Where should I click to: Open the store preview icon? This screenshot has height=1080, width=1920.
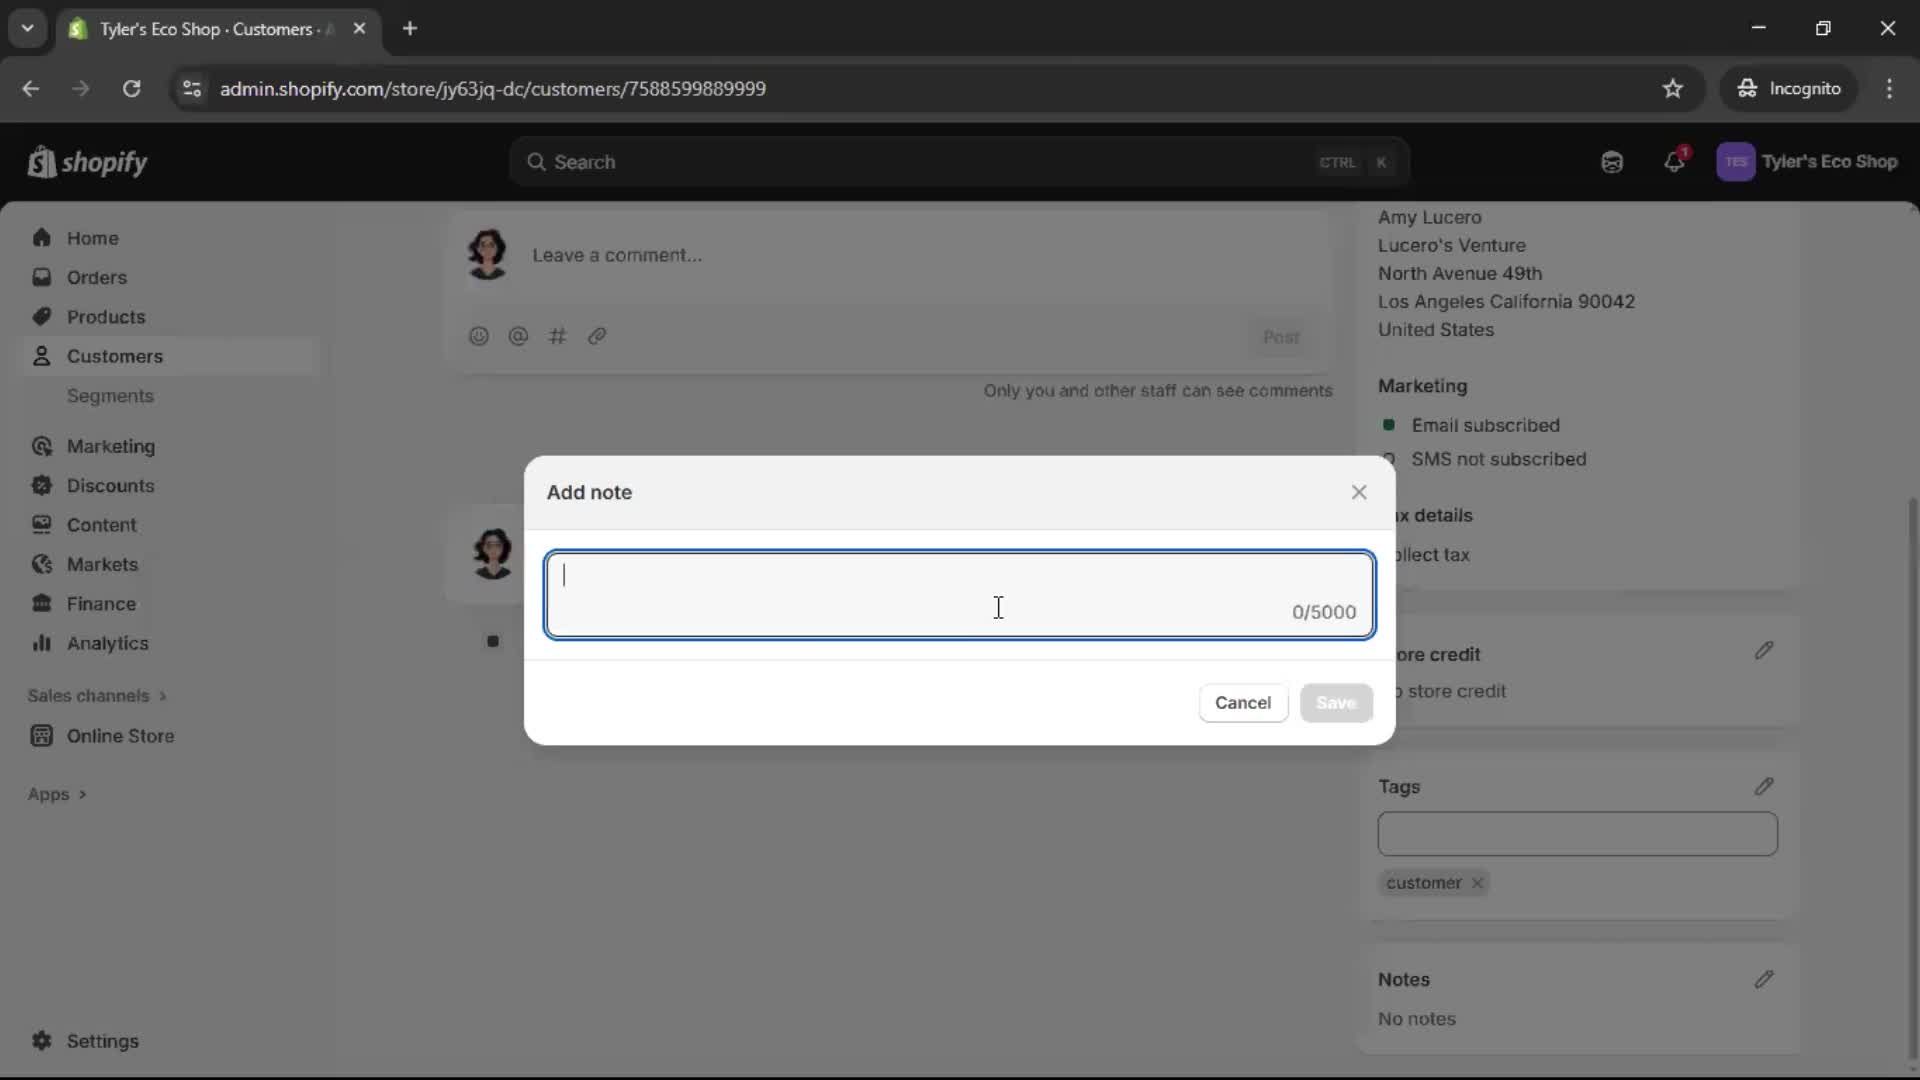(x=1612, y=161)
